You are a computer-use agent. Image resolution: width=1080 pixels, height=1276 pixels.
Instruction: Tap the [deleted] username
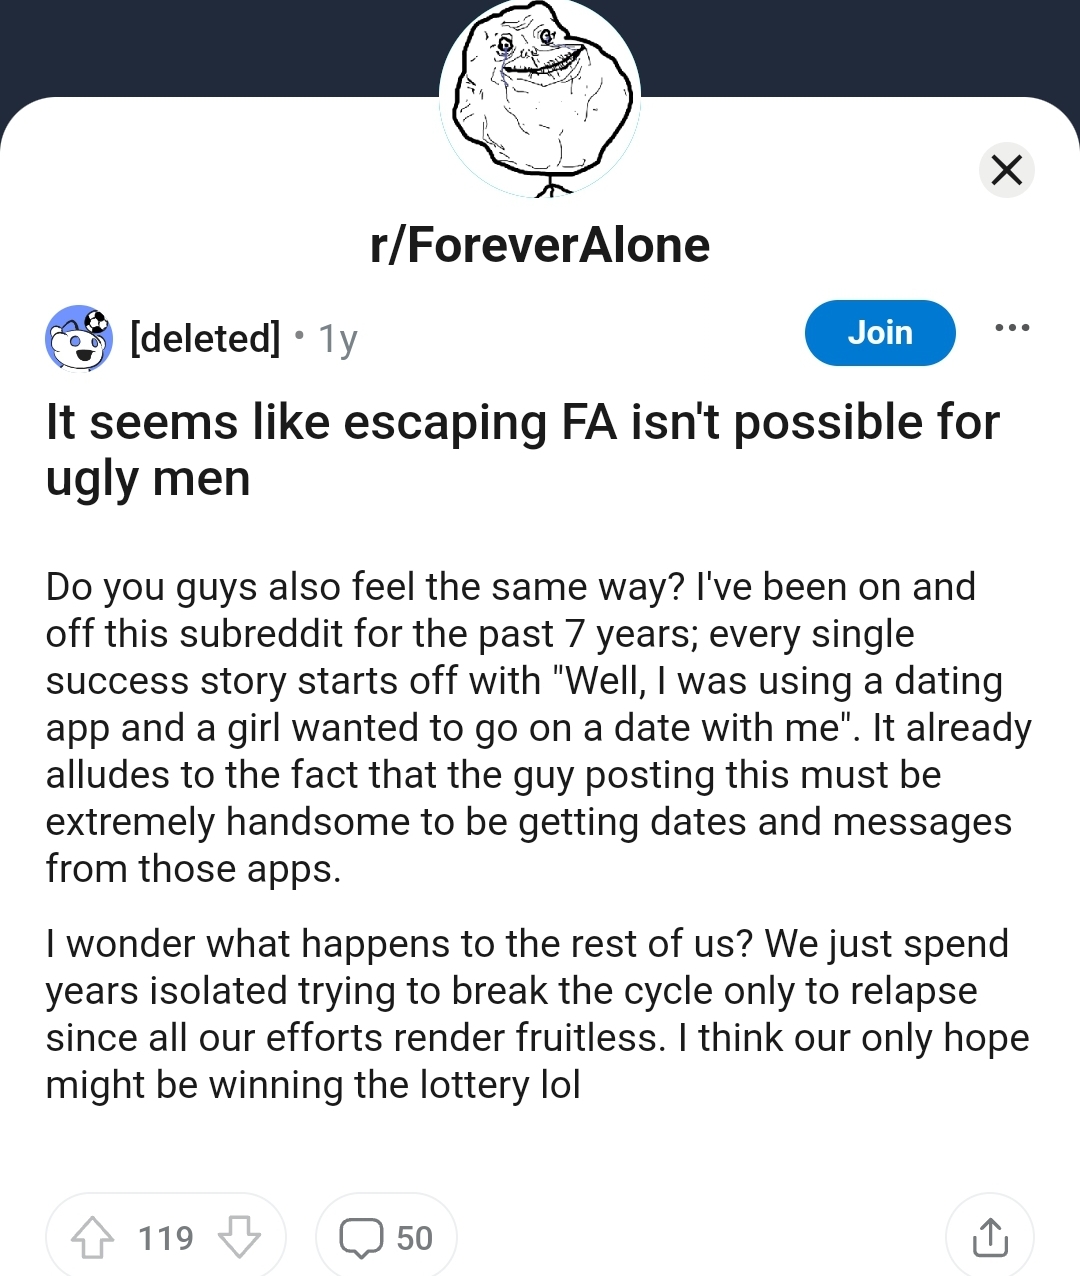205,339
